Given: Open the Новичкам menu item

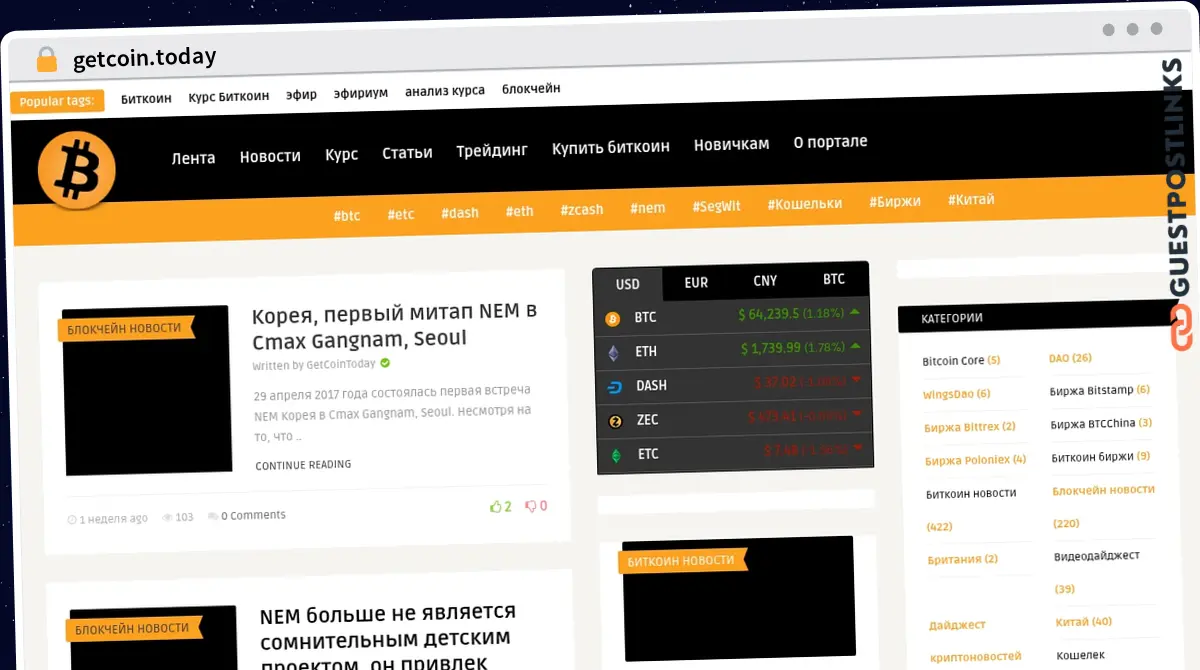Looking at the screenshot, I should click(x=731, y=144).
